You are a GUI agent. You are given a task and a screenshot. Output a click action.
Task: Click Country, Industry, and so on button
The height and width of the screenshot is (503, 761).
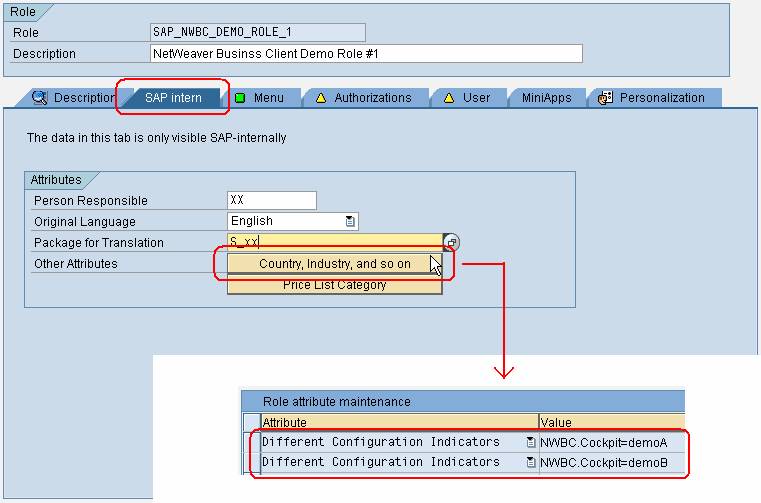click(x=335, y=264)
